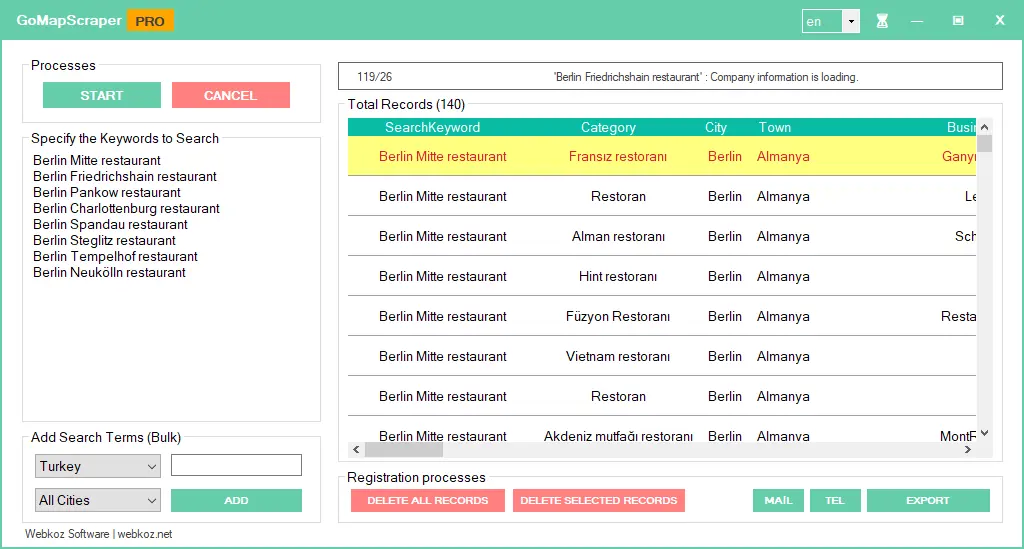This screenshot has width=1024, height=549.
Task: Click the Town column header
Action: 775,127
